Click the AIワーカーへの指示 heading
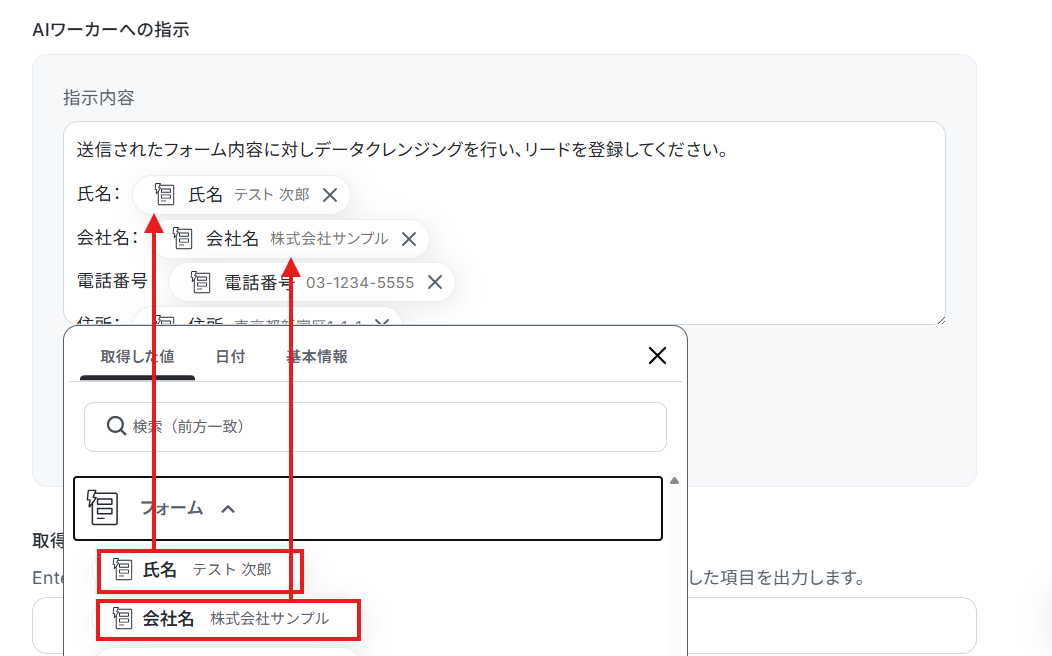Screen dimensions: 1052x656 pos(111,30)
